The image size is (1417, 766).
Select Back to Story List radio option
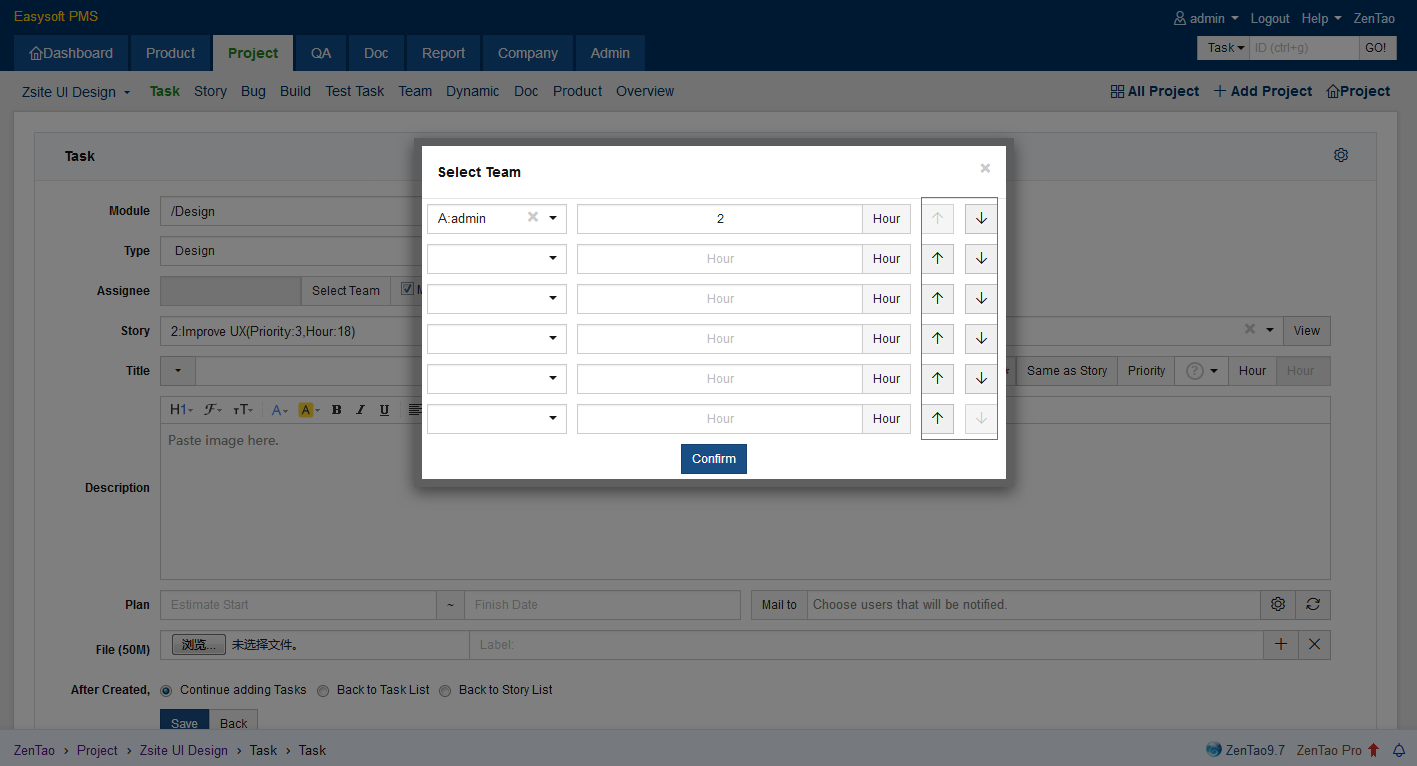(445, 690)
